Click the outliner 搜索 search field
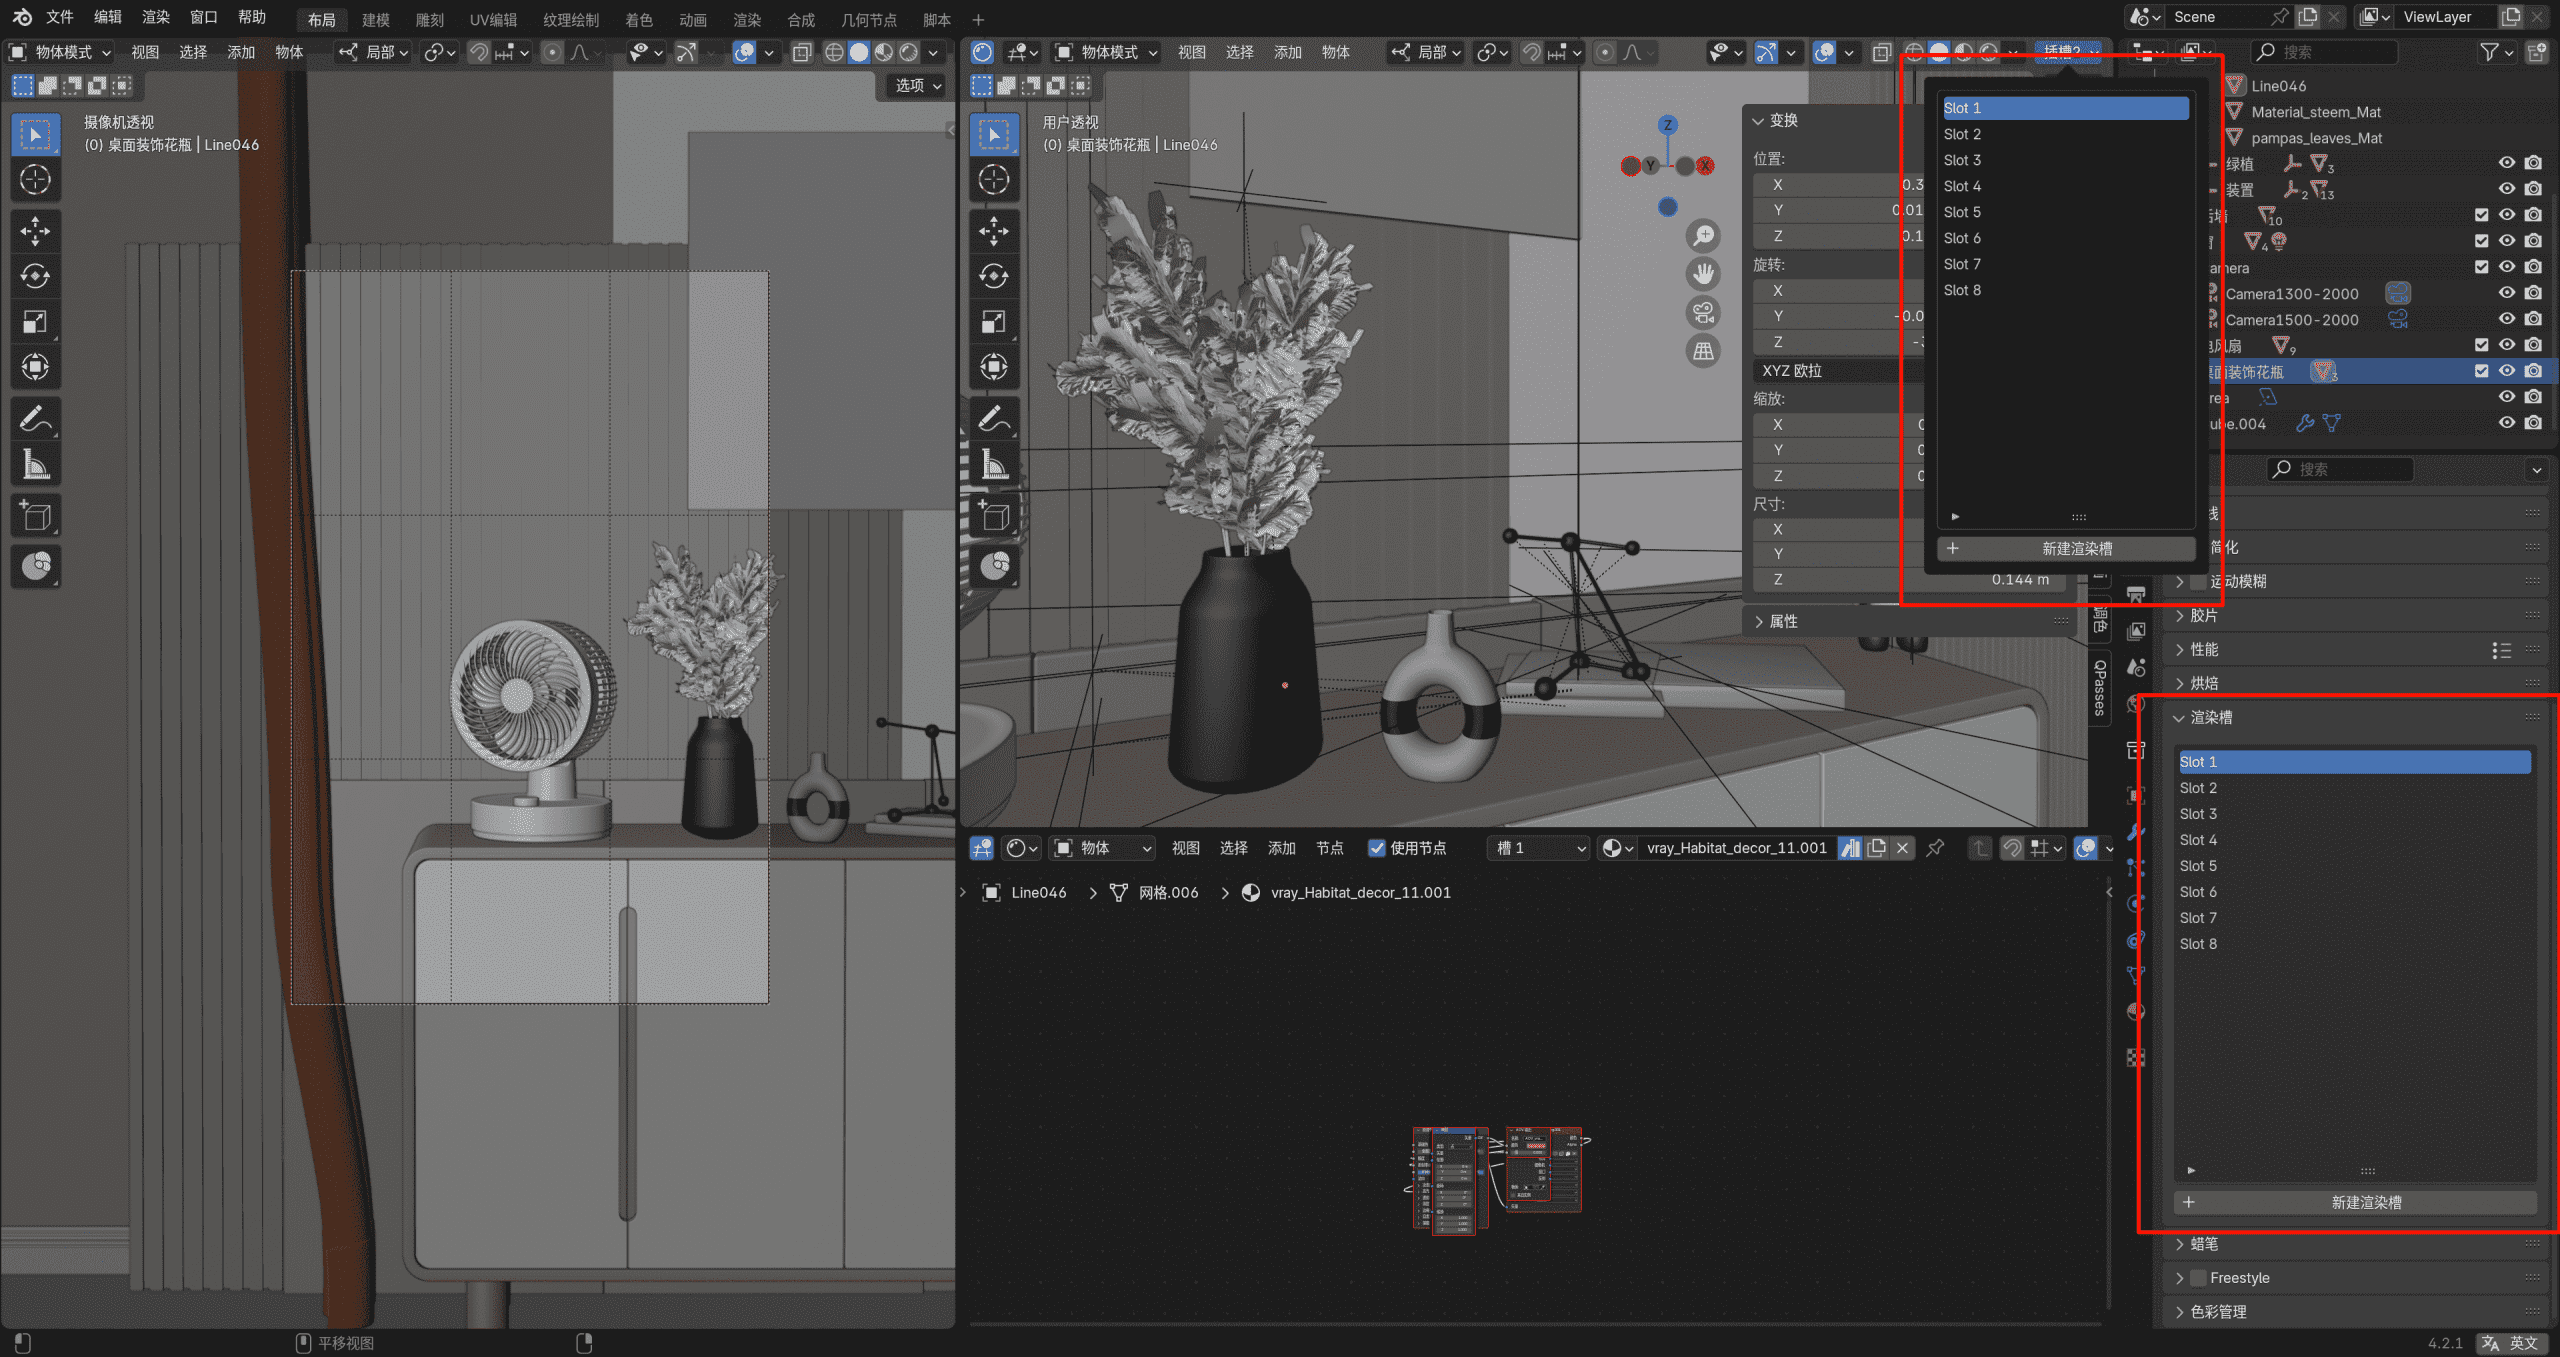The width and height of the screenshot is (2560, 1357). pos(2325,52)
